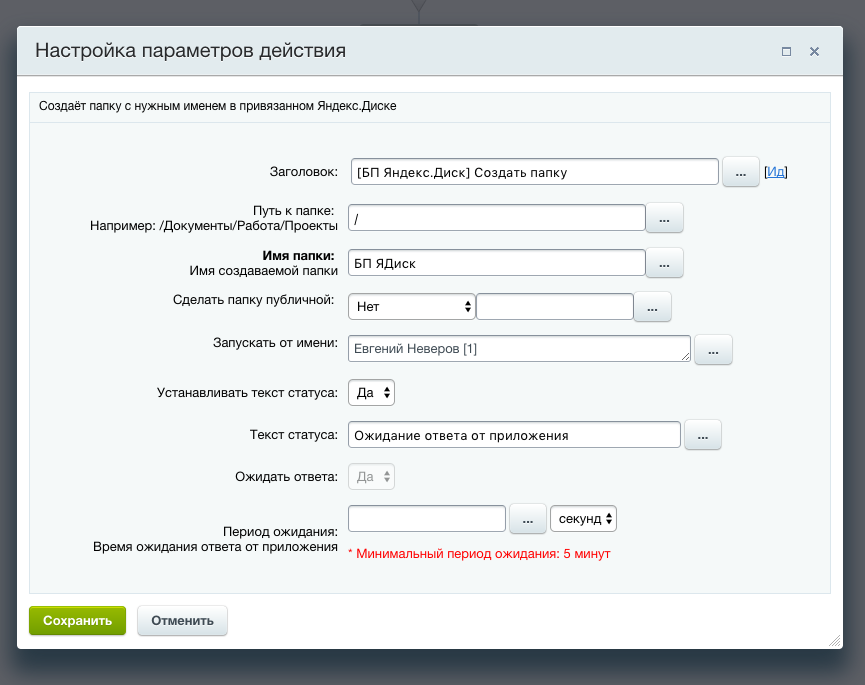Image resolution: width=865 pixels, height=685 pixels.
Task: Click '...' button beside Запускать от имени
Action: tap(713, 349)
